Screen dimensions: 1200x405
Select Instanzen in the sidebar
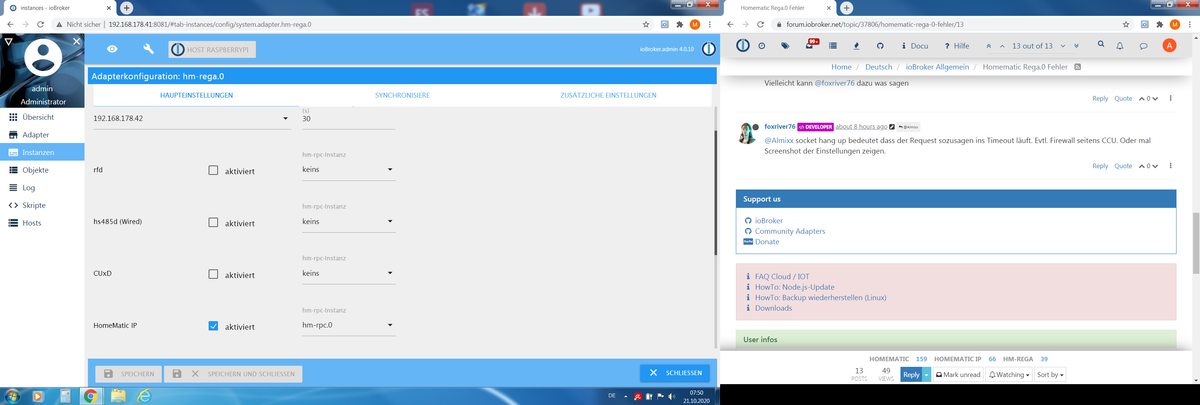[x=43, y=152]
